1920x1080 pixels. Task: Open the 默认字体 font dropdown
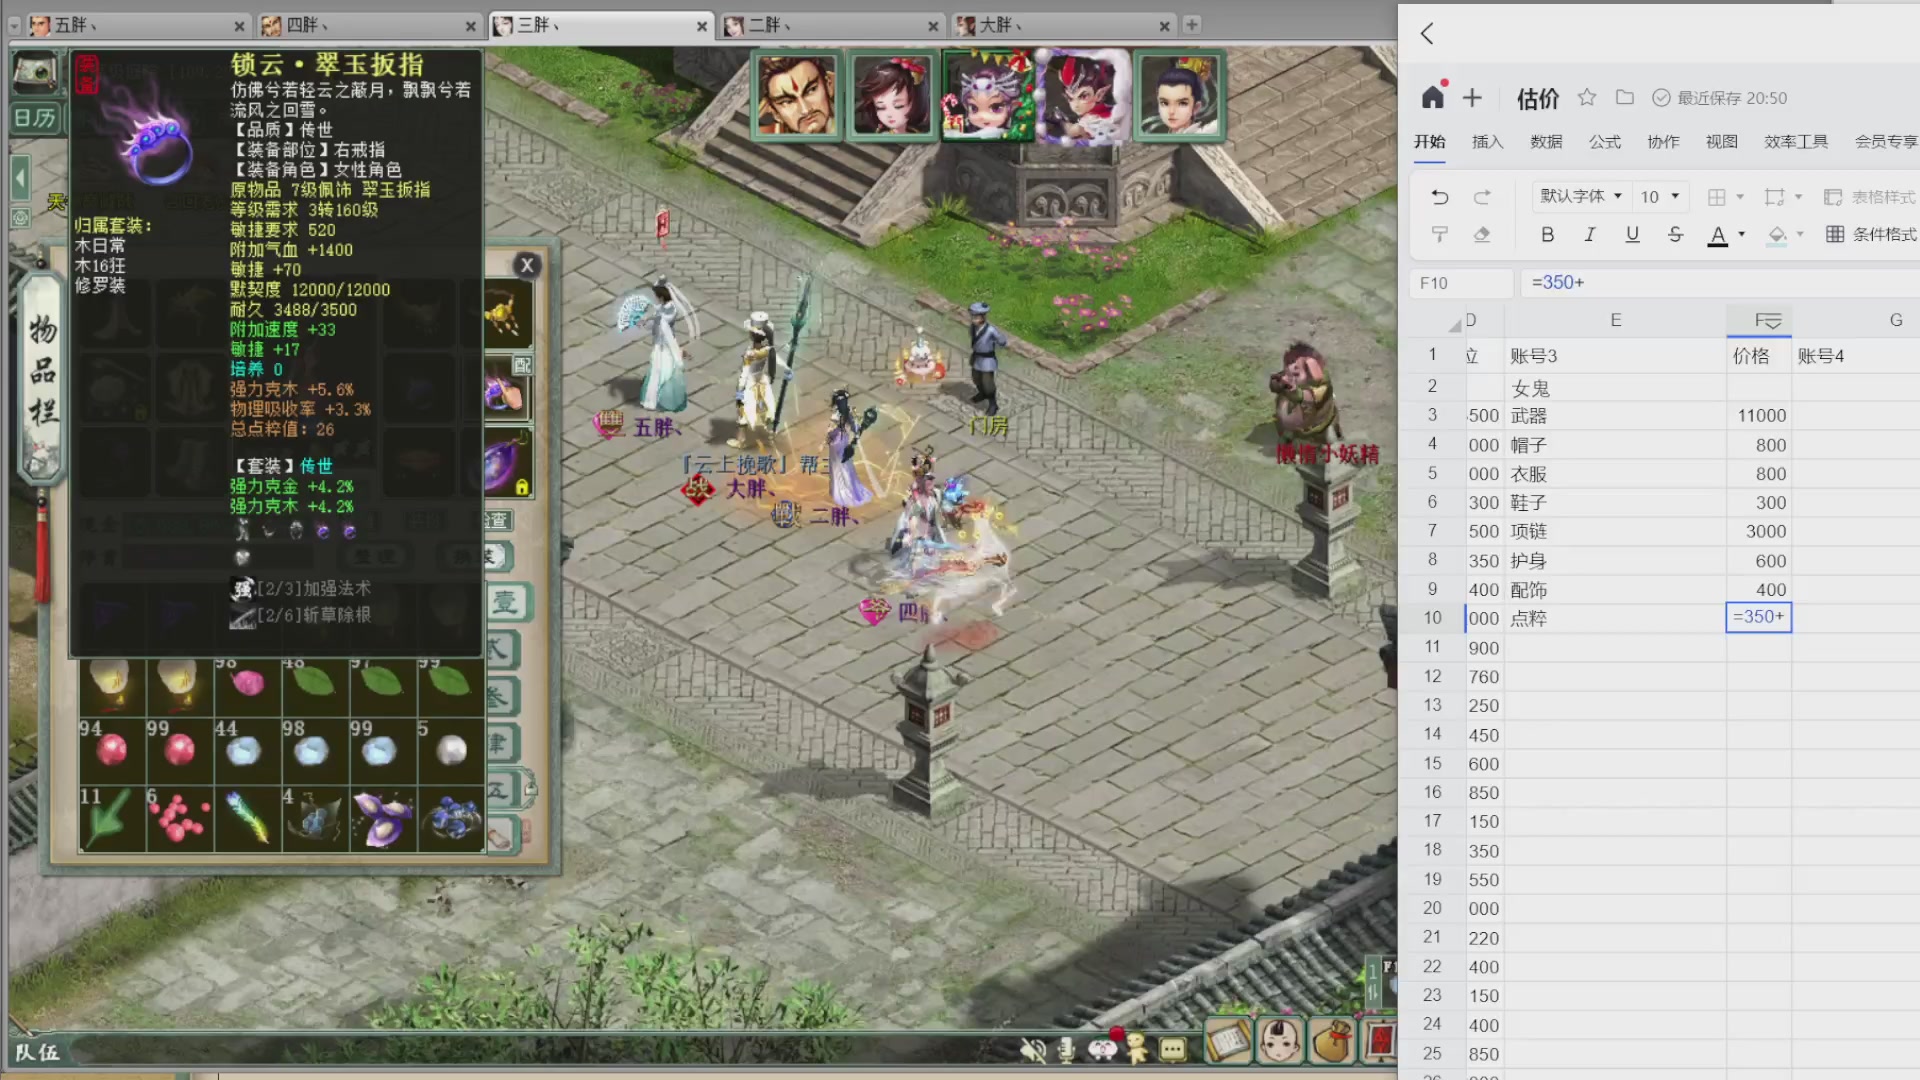[1580, 196]
